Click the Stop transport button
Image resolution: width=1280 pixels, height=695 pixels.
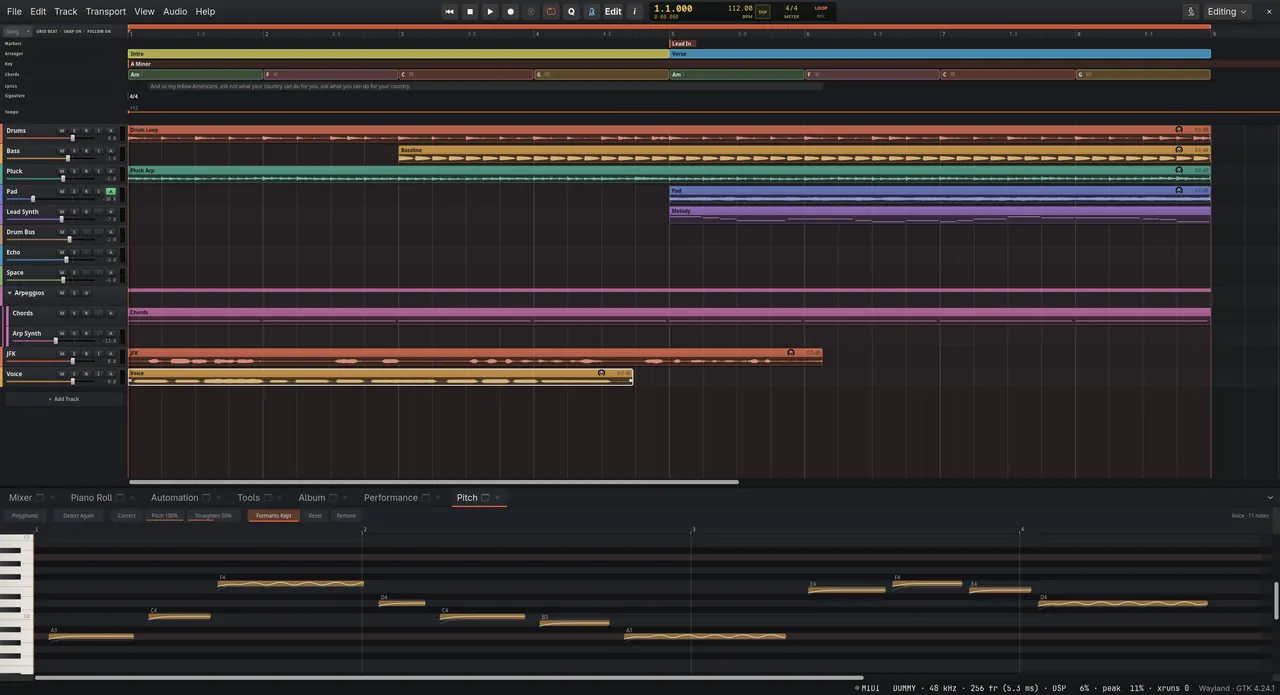pyautogui.click(x=470, y=12)
